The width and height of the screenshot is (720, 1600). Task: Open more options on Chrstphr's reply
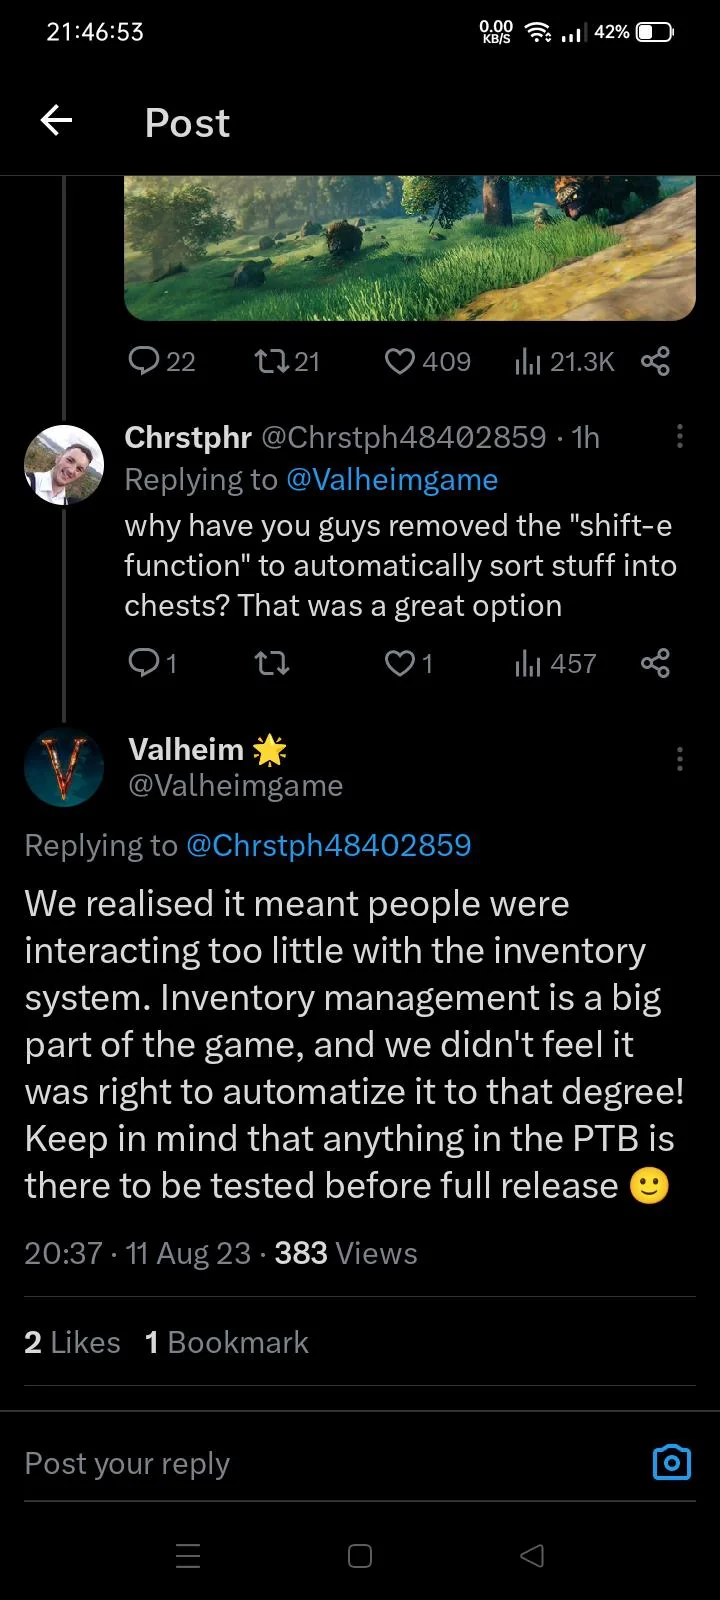point(680,436)
